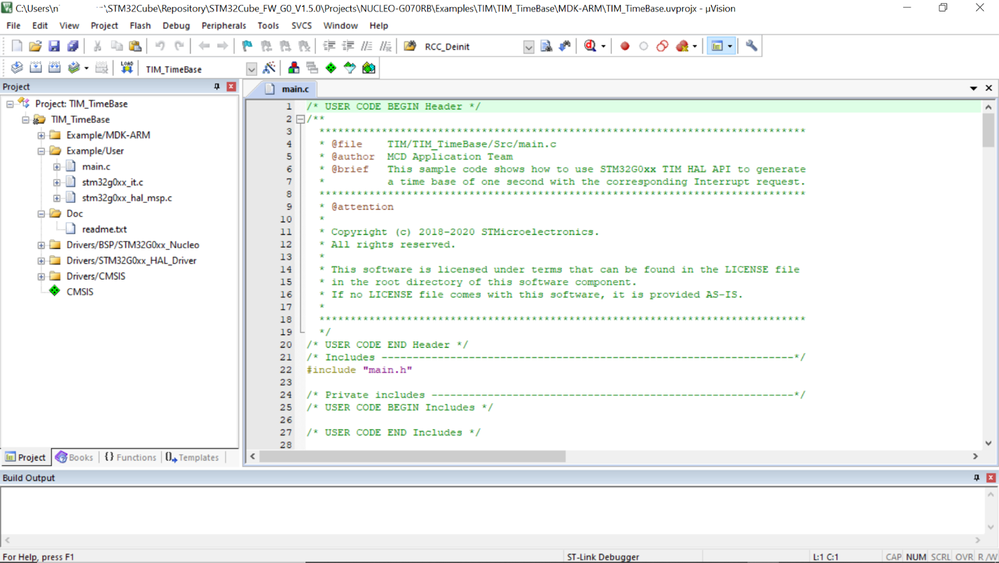
Task: Toggle the window layout toolbar button
Action: pyautogui.click(x=717, y=46)
